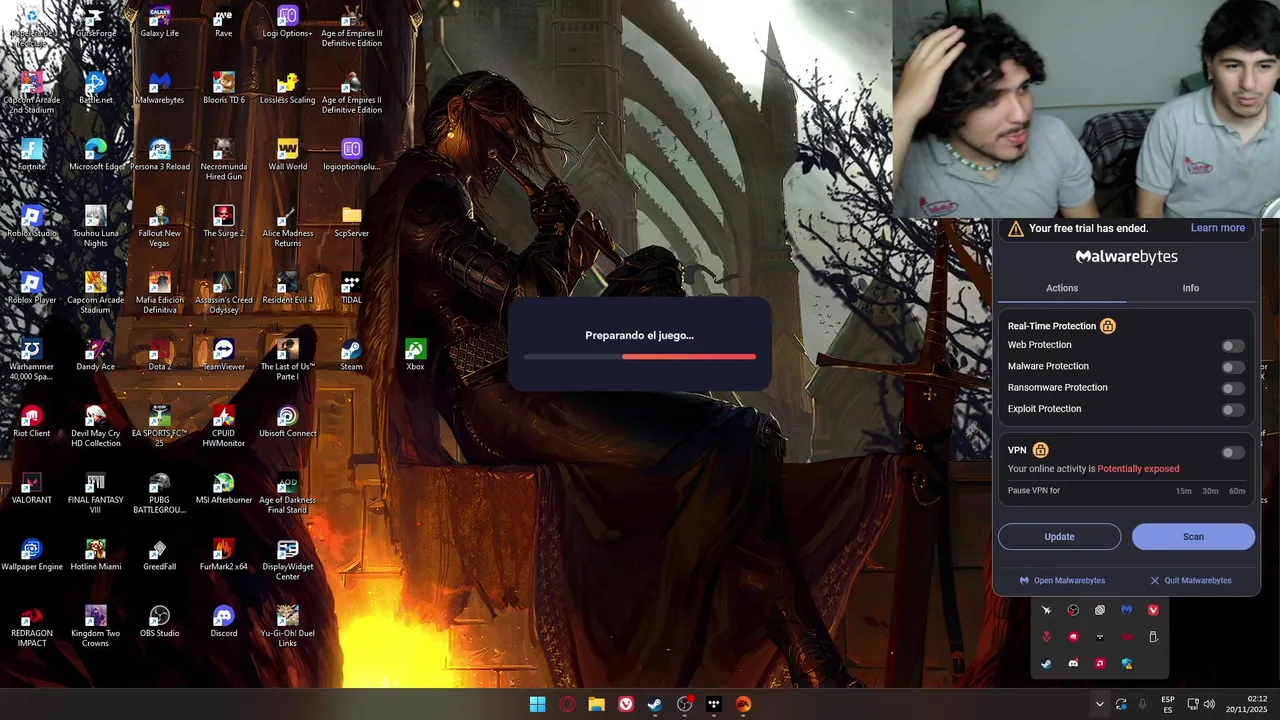Click the Malwarebytes tray icon
Viewport: 1280px width, 720px height.
tap(1127, 610)
